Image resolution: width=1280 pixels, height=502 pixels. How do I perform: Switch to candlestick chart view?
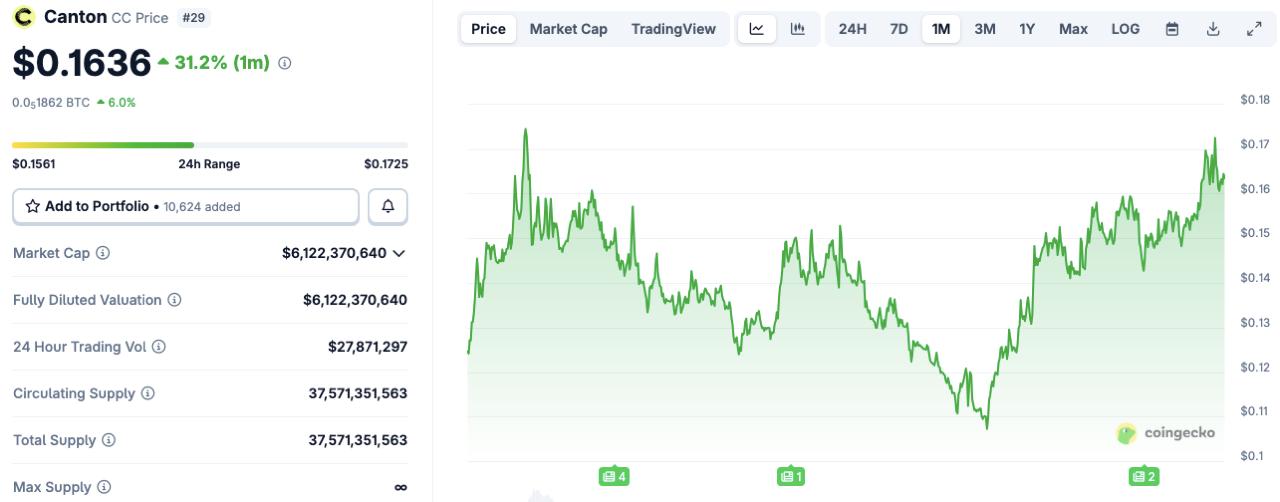[798, 29]
